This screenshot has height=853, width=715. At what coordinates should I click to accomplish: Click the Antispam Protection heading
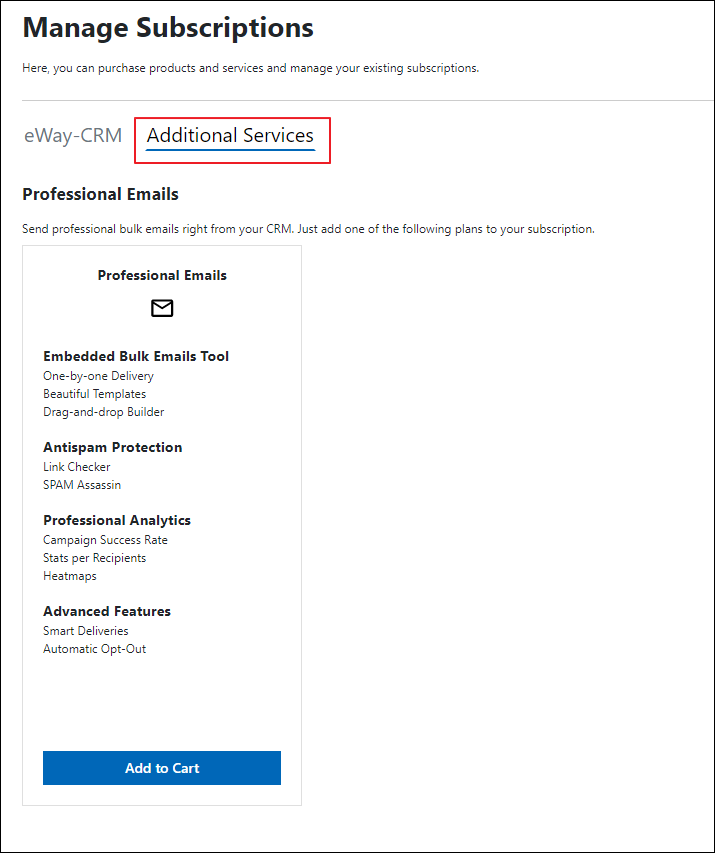tap(113, 447)
